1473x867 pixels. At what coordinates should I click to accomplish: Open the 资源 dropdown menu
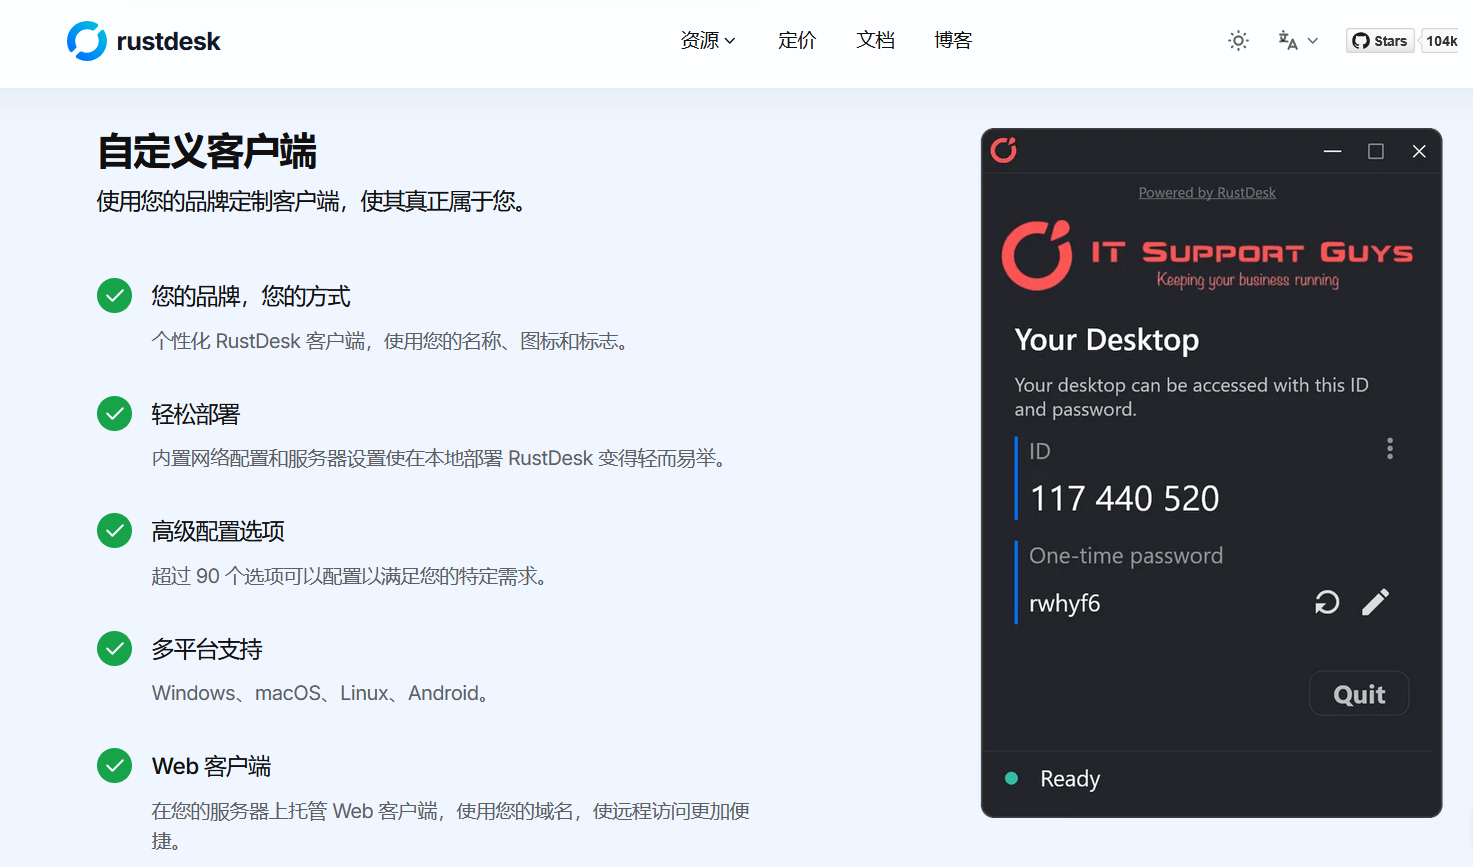coord(708,40)
